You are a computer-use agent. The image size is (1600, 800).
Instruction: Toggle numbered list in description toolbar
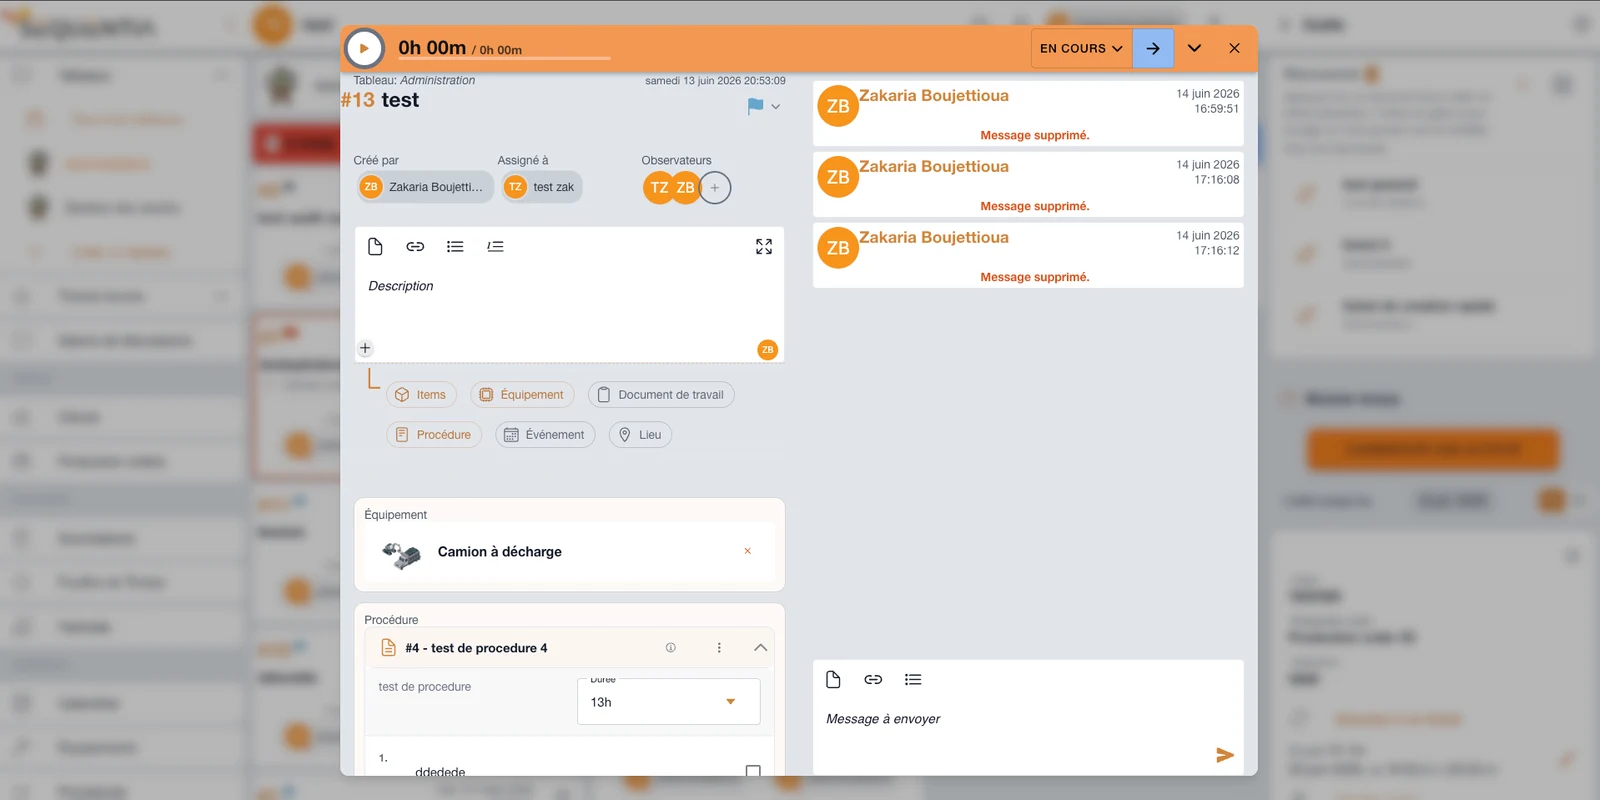point(495,246)
